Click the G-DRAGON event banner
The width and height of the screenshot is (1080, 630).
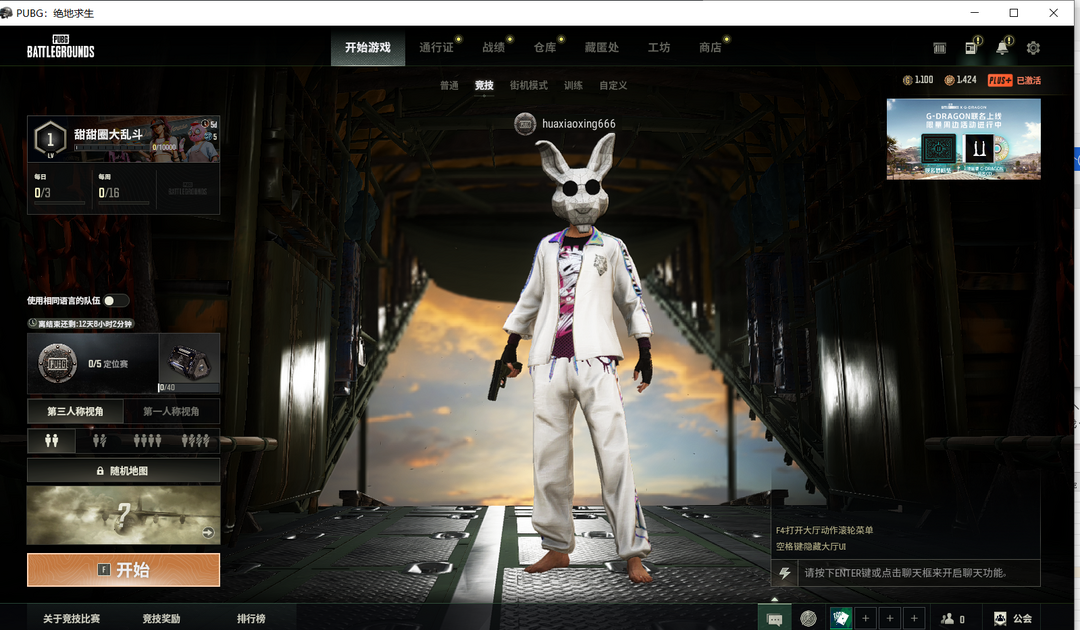(x=963, y=139)
